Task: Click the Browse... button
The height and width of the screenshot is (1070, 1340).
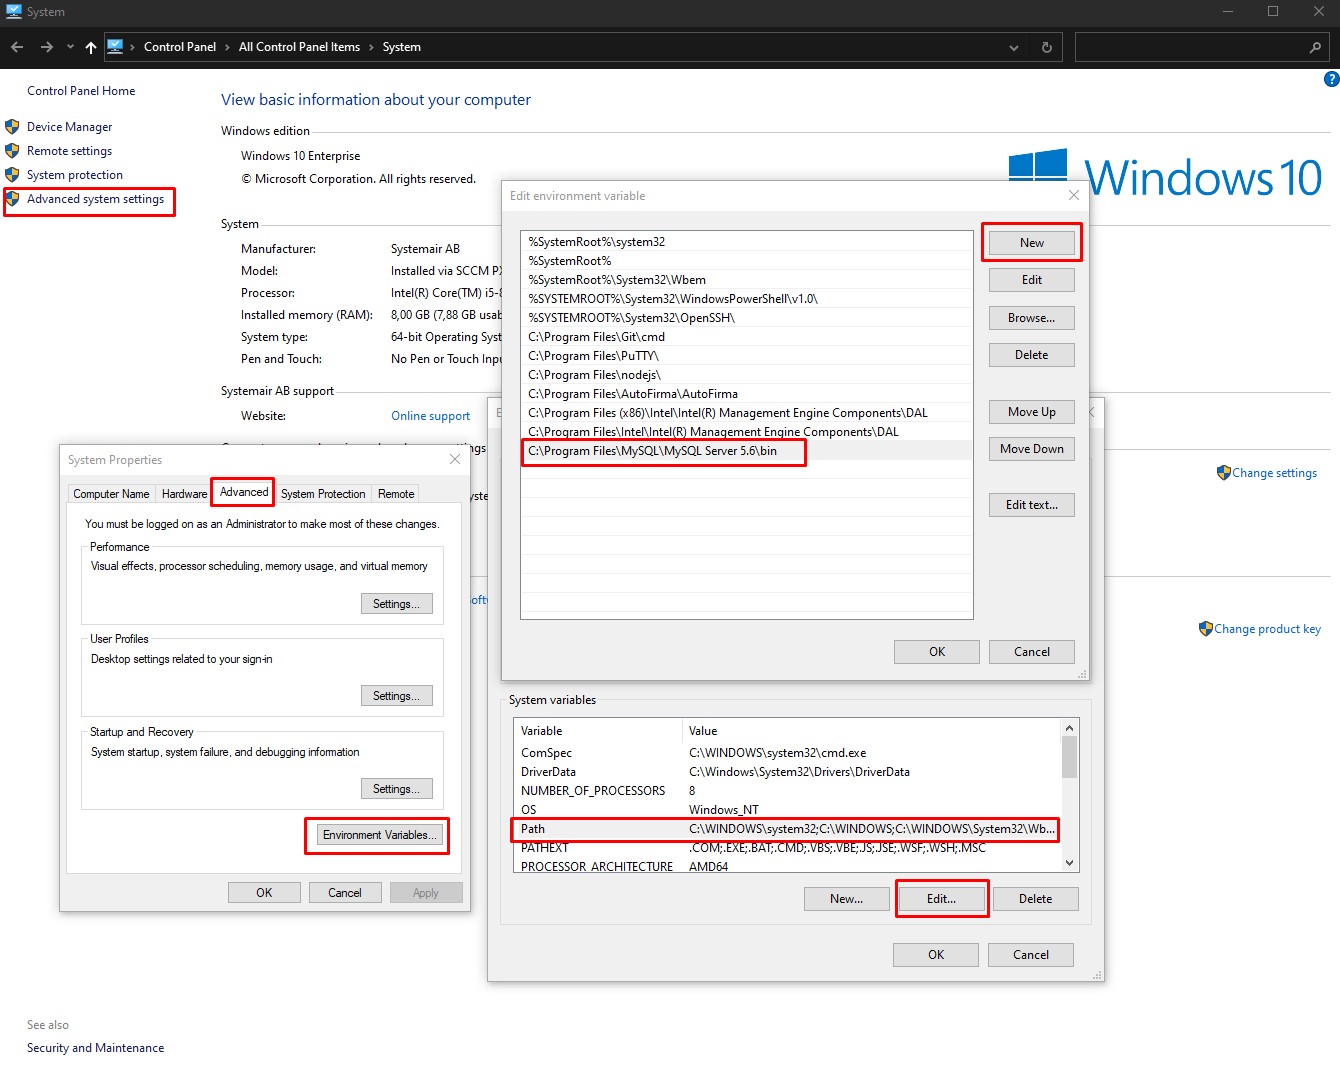Action: coord(1032,318)
